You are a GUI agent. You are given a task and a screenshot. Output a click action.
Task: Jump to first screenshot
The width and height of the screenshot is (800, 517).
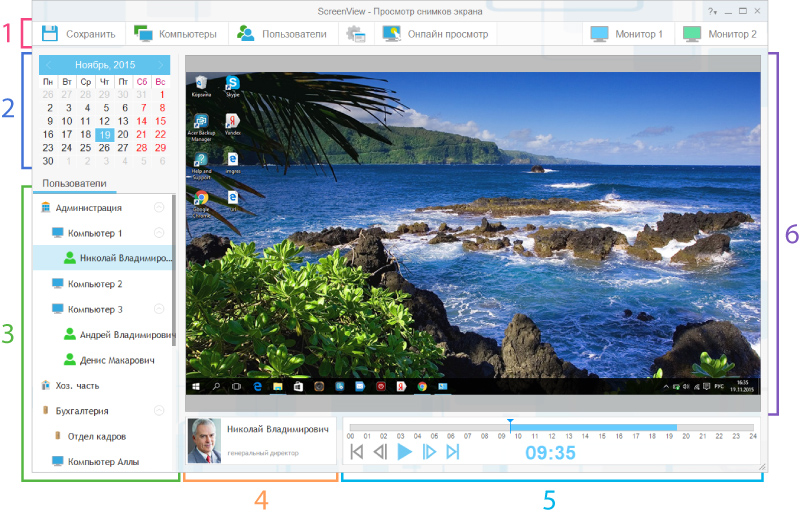click(x=357, y=452)
